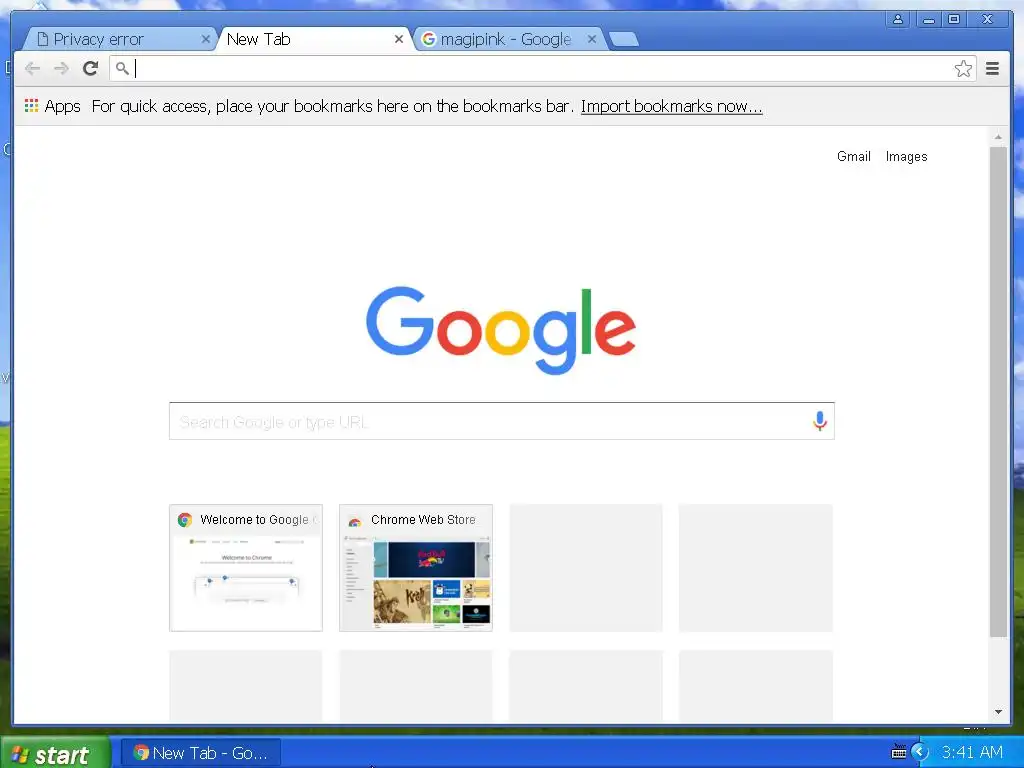Open the Apps shortcut in bookmarks bar
Screen dimensions: 1024x768
[53, 106]
